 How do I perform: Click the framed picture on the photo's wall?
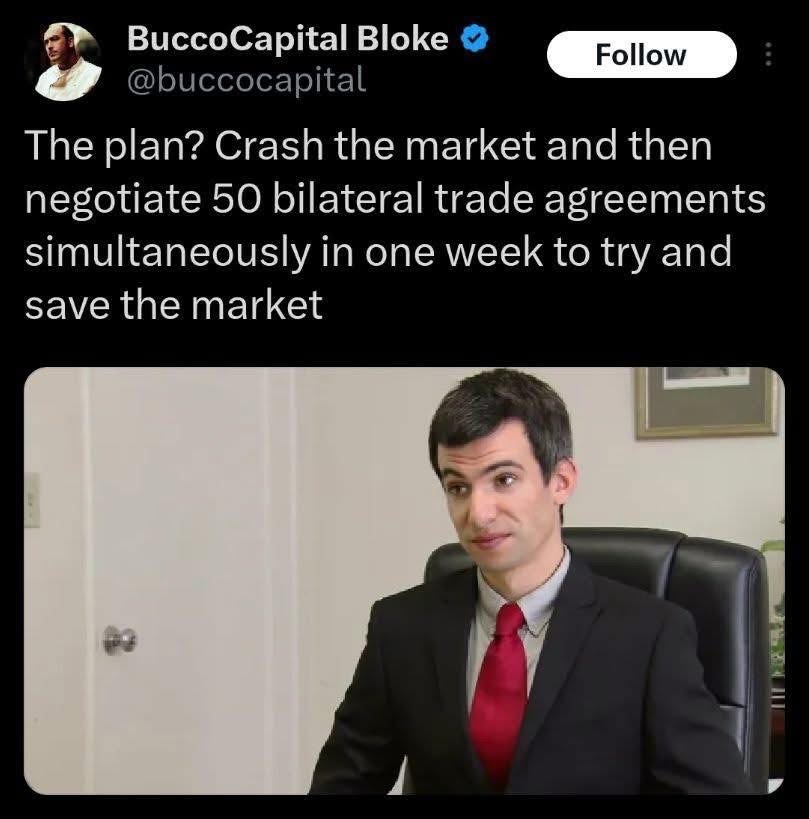click(707, 403)
